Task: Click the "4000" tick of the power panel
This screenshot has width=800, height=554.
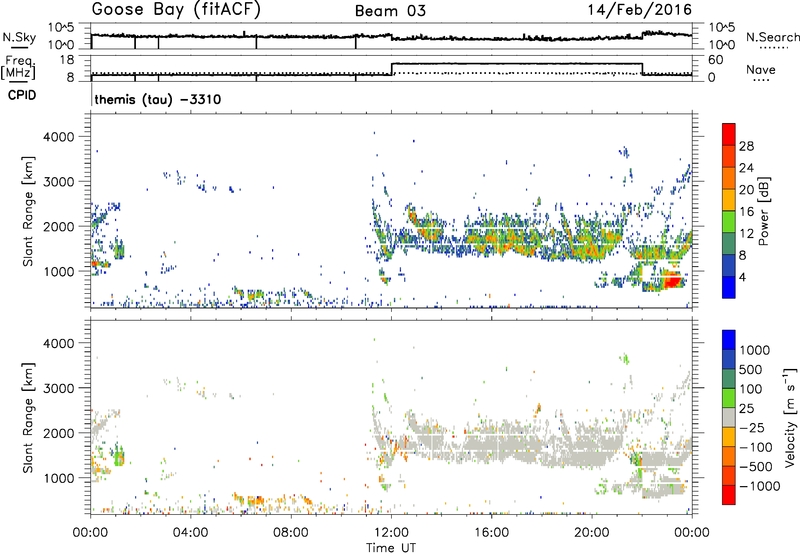Action: (59, 137)
